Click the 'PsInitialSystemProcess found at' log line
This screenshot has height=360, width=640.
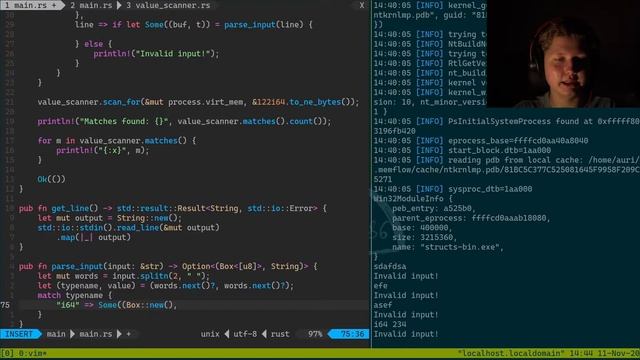pos(507,121)
